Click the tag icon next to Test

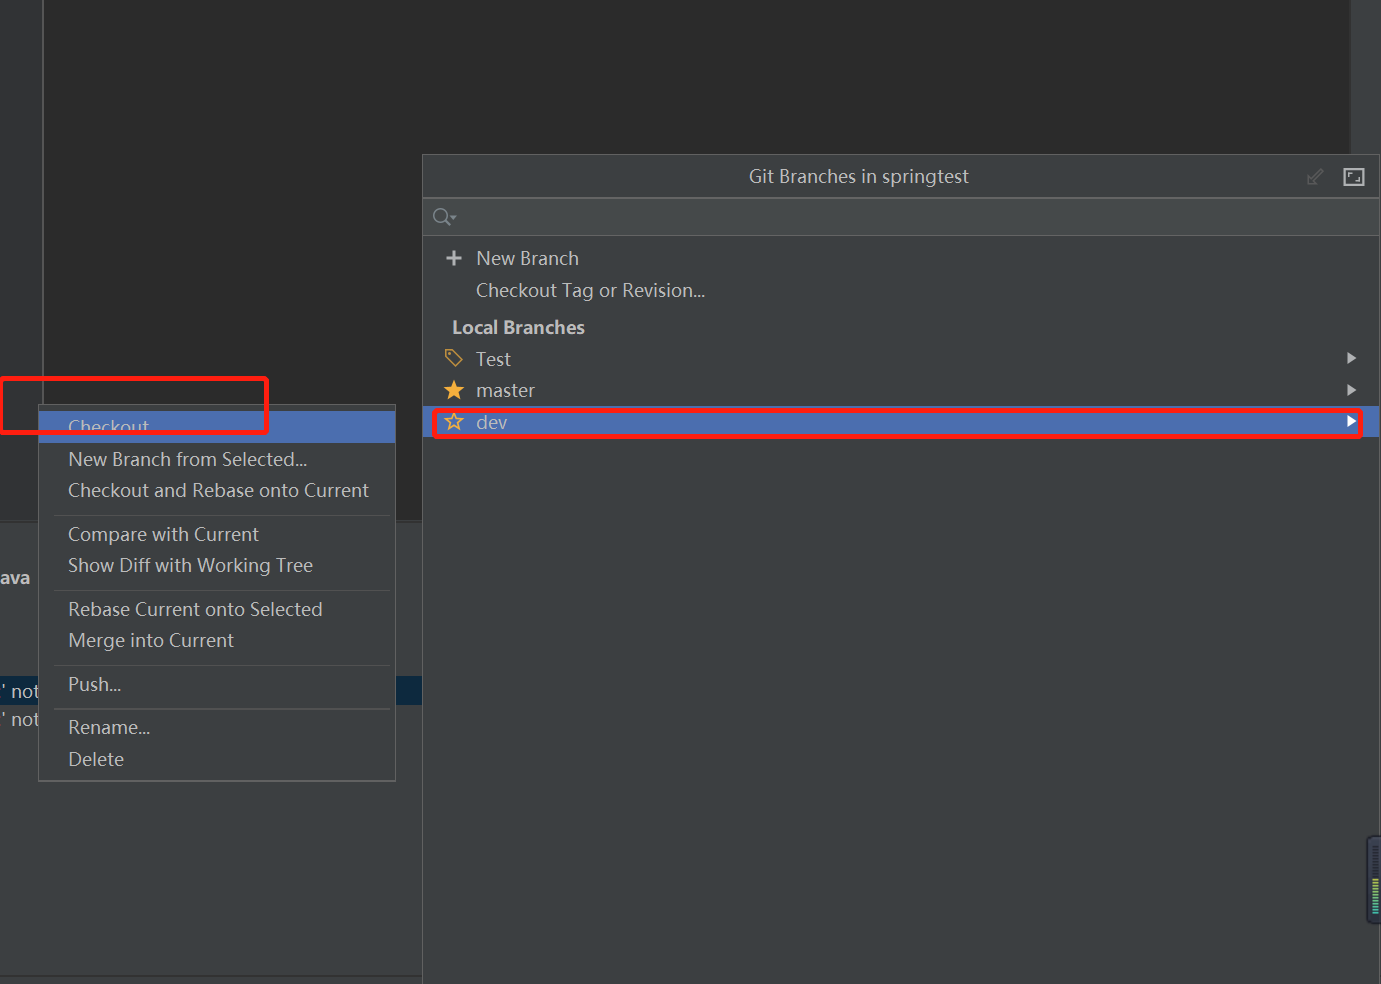coord(454,358)
